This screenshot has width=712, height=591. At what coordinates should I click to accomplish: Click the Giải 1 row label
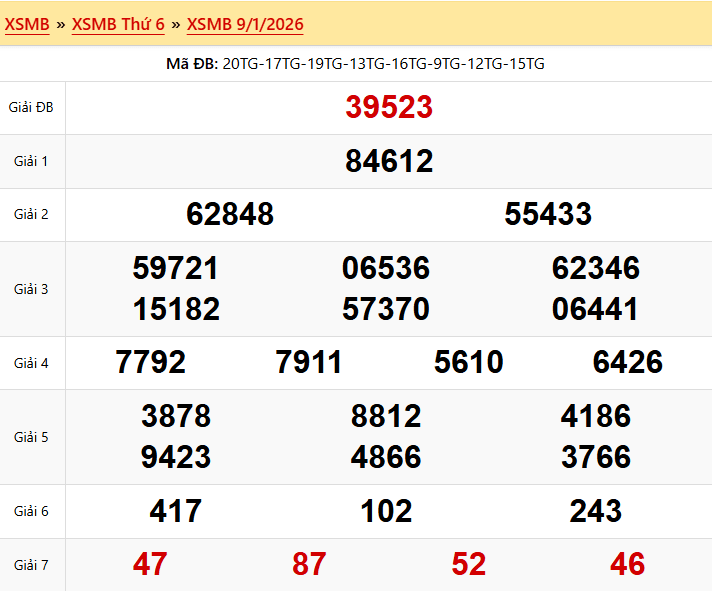coord(31,161)
